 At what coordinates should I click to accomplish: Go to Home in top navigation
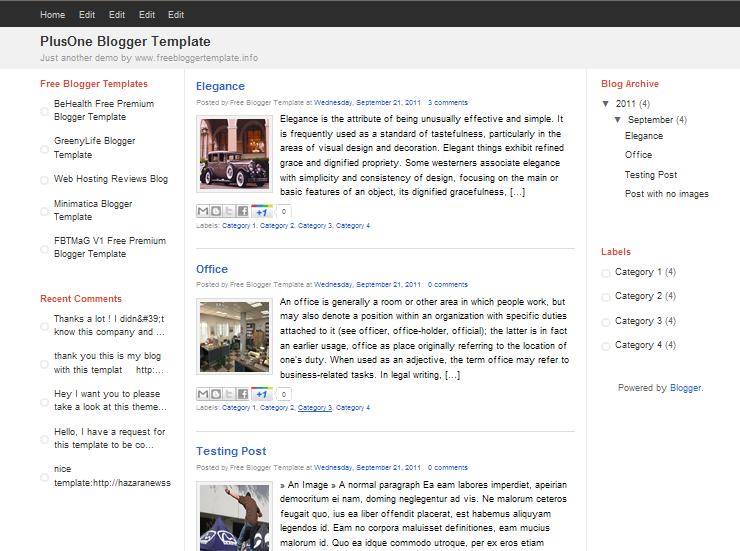click(52, 15)
